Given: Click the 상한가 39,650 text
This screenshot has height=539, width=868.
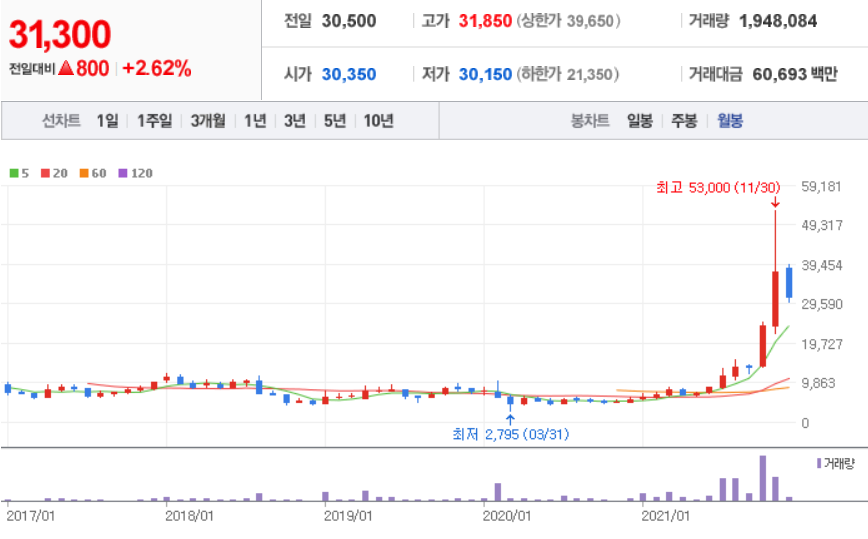Looking at the screenshot, I should click(569, 21).
